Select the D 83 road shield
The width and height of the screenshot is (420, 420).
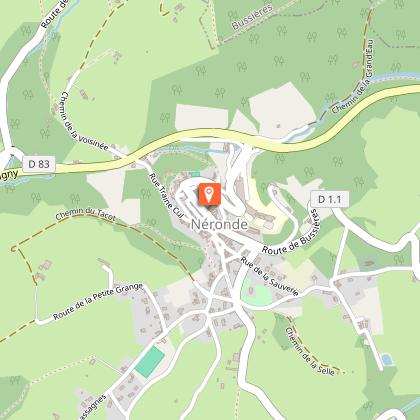click(x=39, y=164)
